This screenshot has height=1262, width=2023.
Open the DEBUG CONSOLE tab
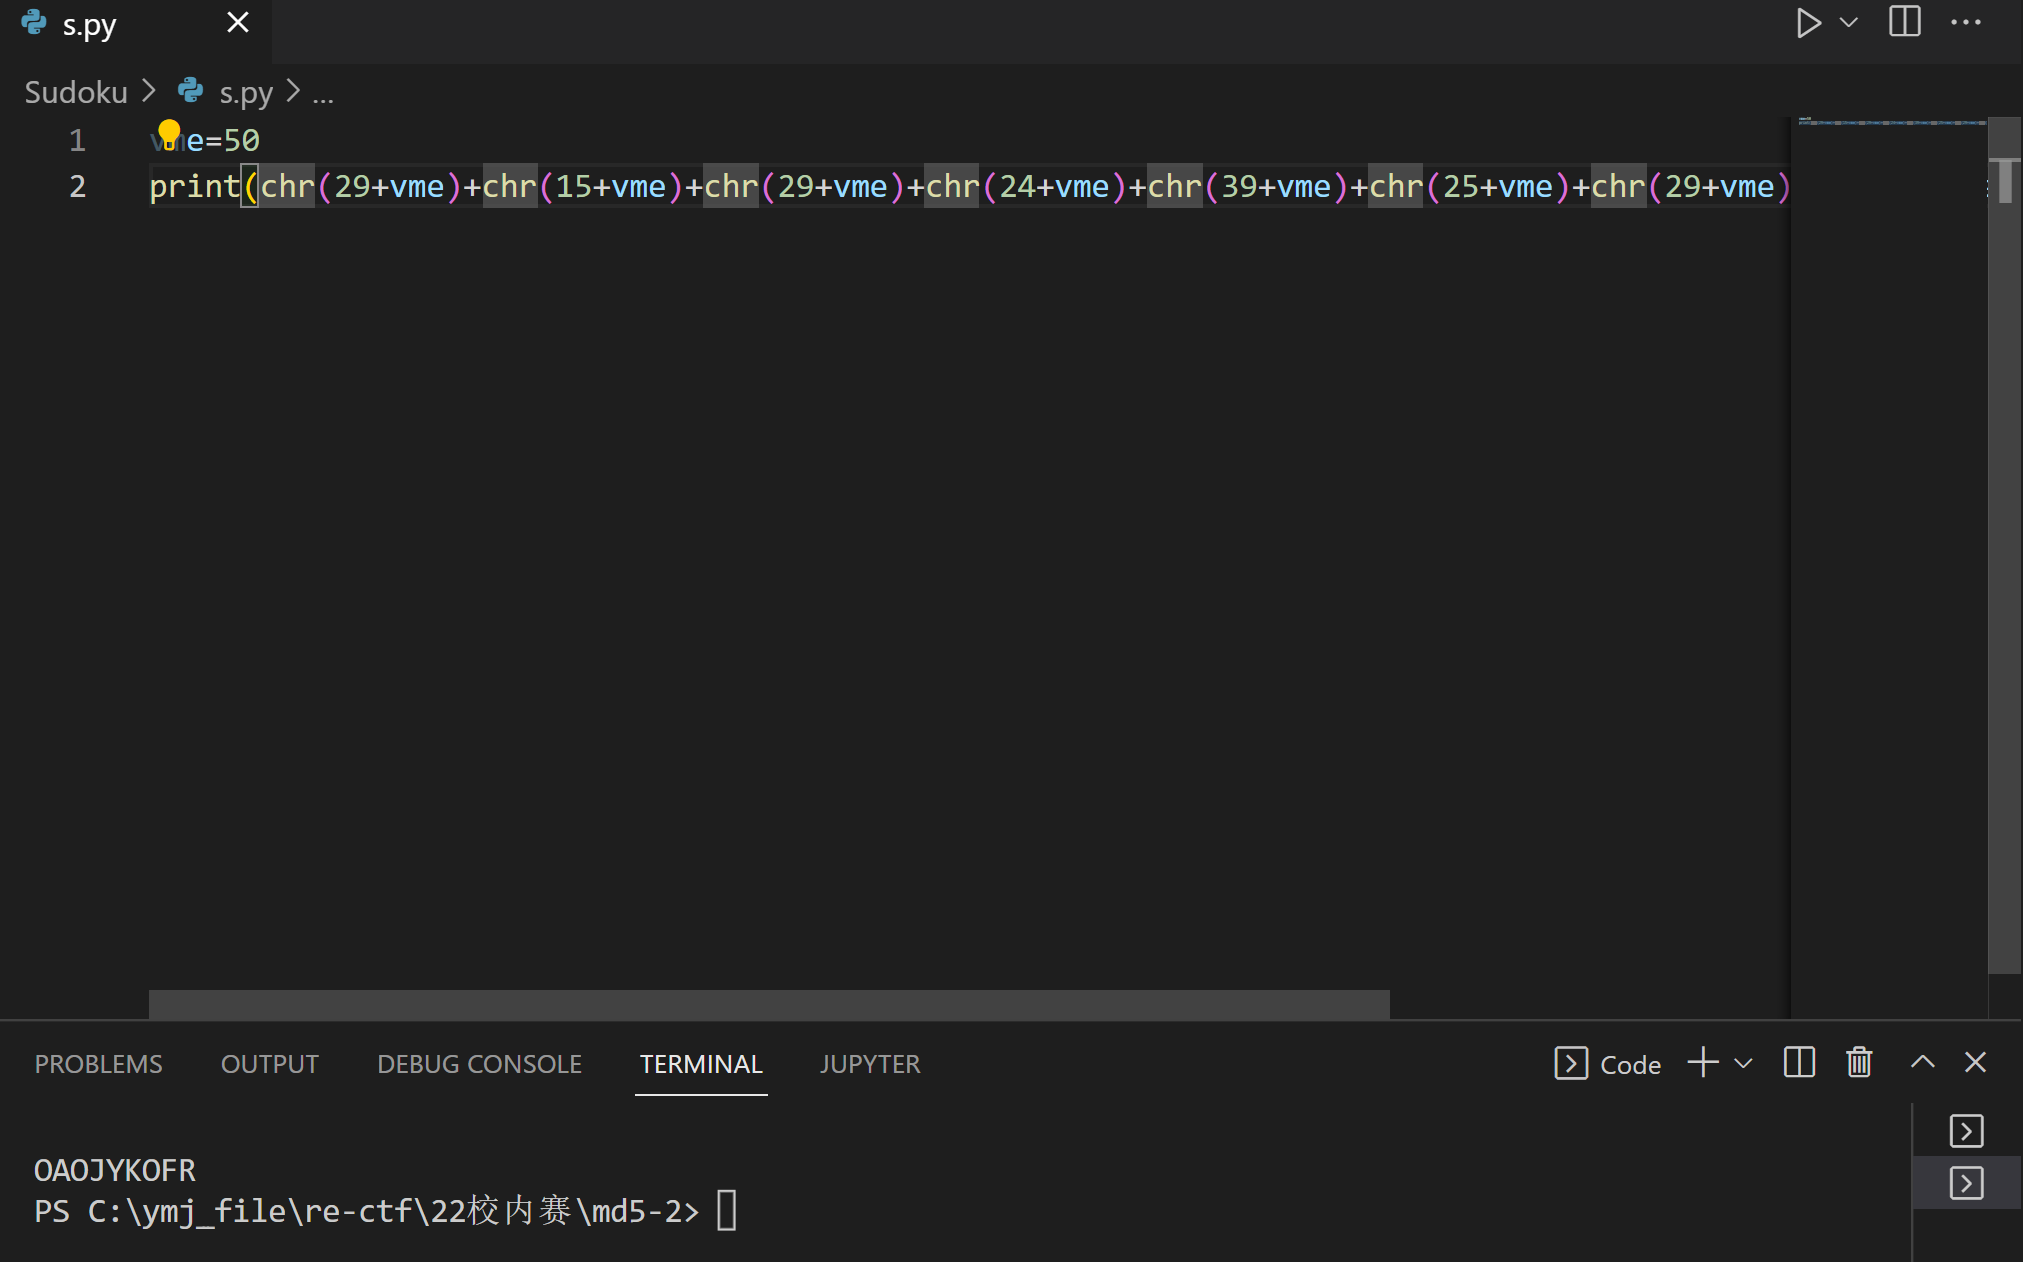(479, 1064)
